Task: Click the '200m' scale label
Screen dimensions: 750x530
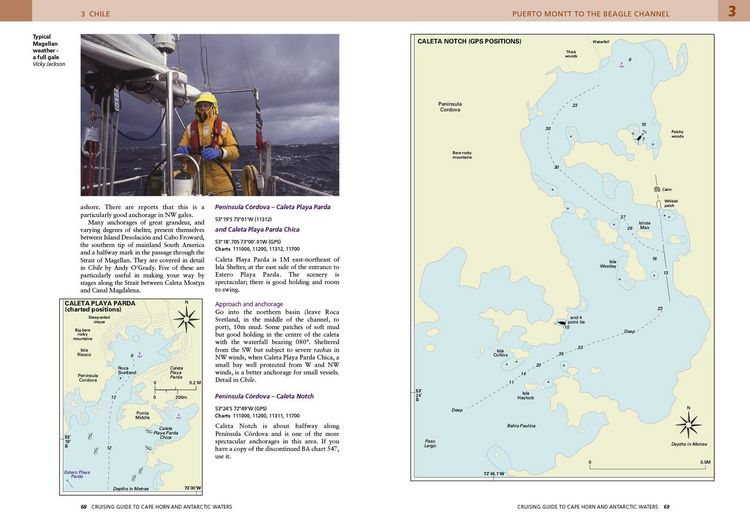Action: [181, 398]
